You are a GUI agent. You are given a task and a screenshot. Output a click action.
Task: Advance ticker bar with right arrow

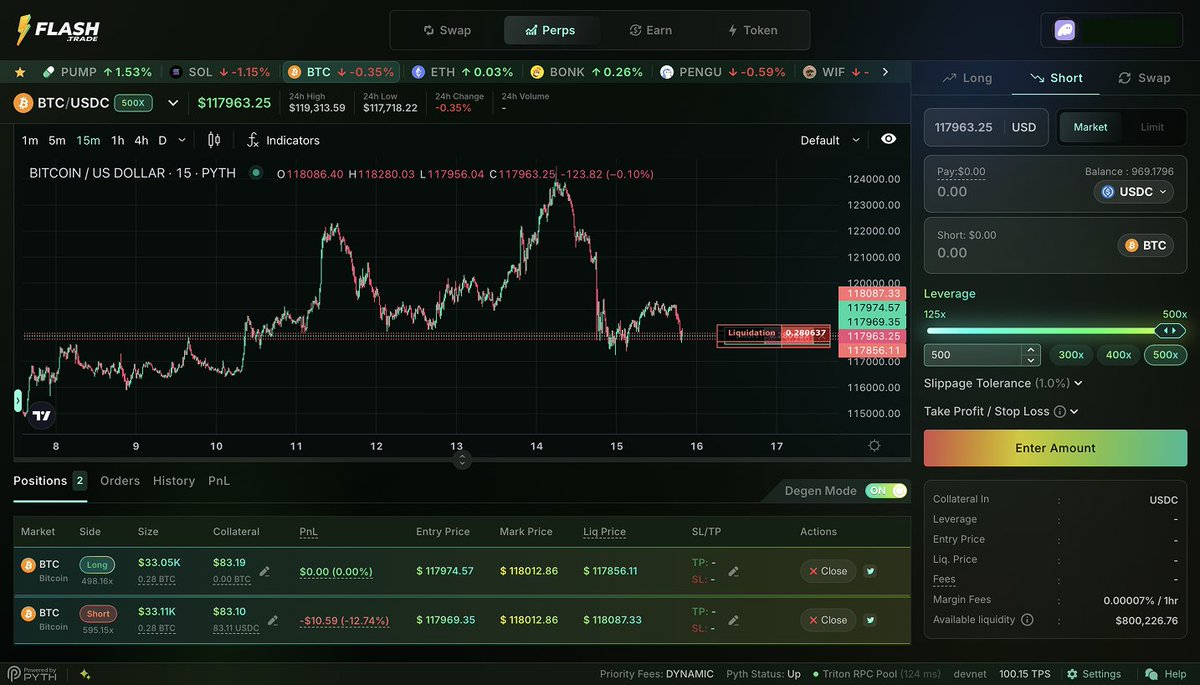click(x=885, y=72)
